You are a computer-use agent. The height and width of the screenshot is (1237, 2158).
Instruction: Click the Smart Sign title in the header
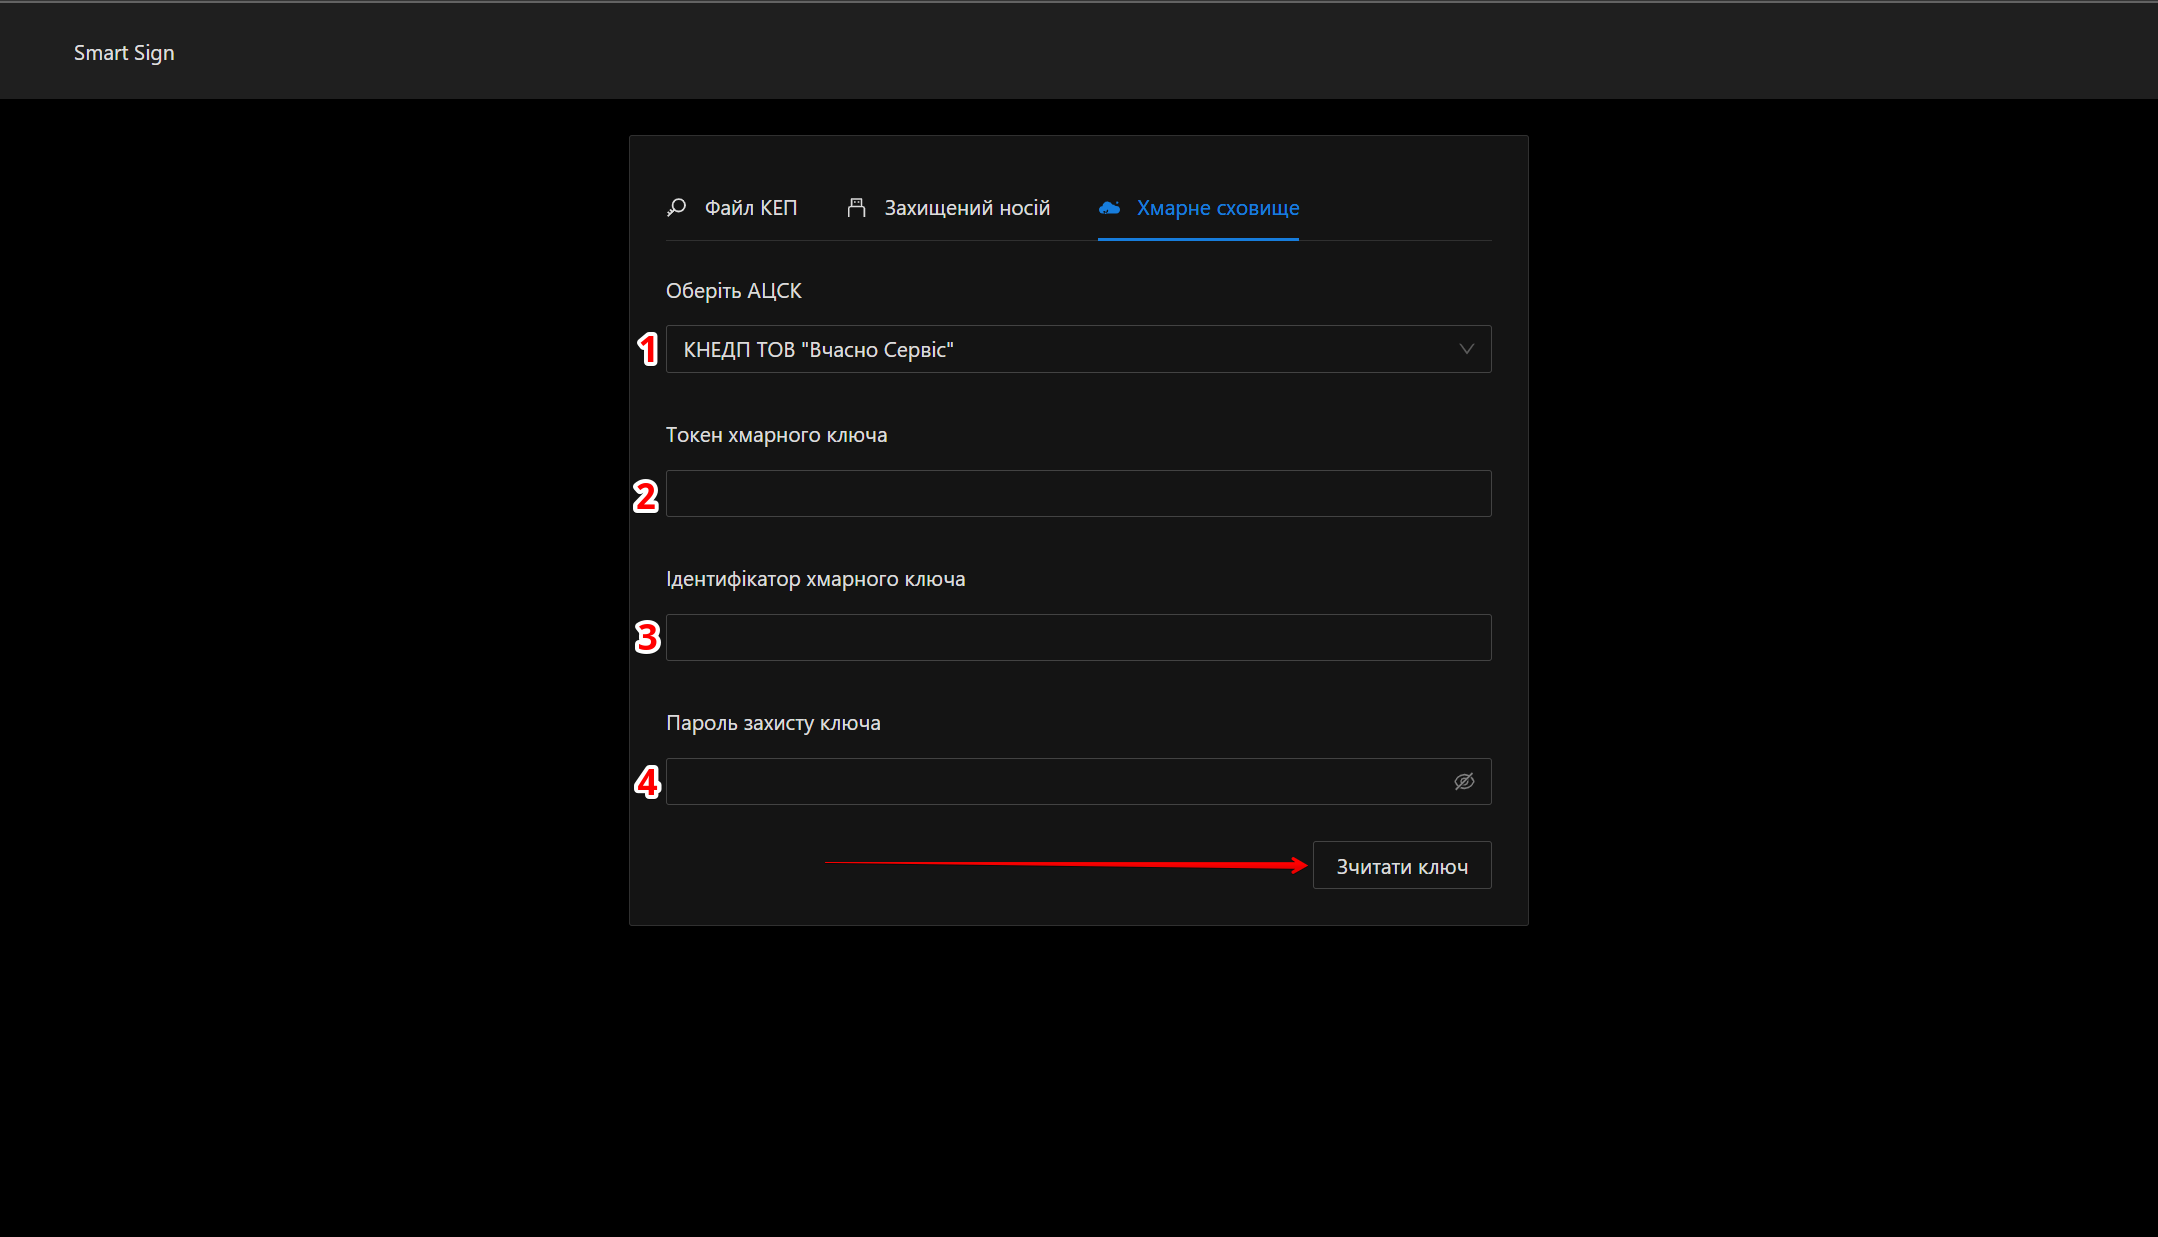coord(124,53)
